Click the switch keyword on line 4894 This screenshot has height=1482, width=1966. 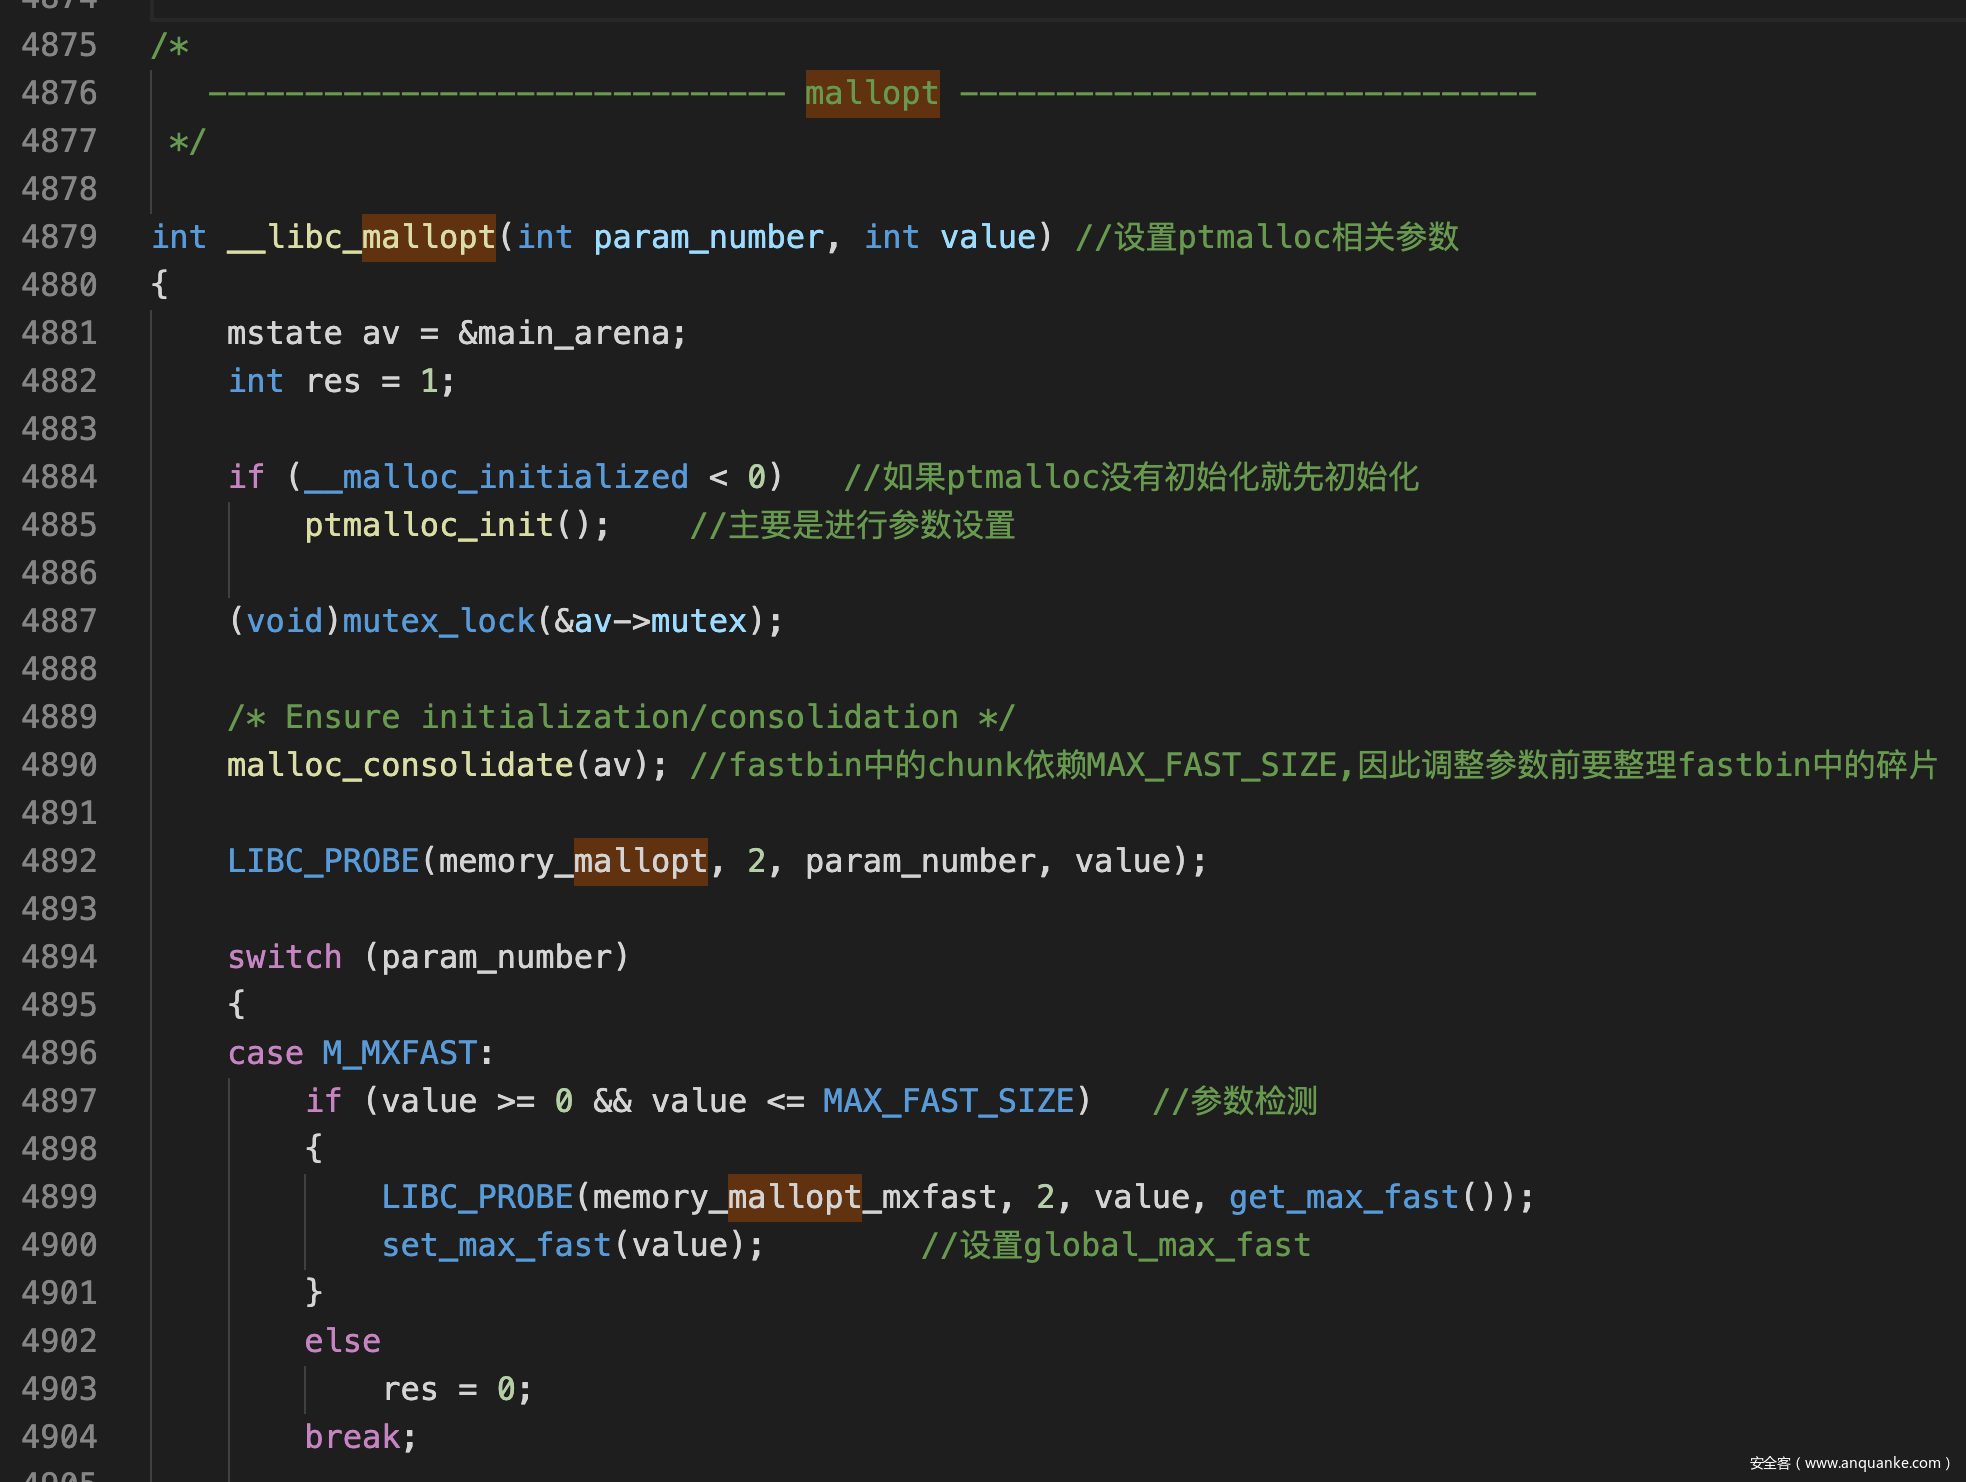tap(284, 957)
